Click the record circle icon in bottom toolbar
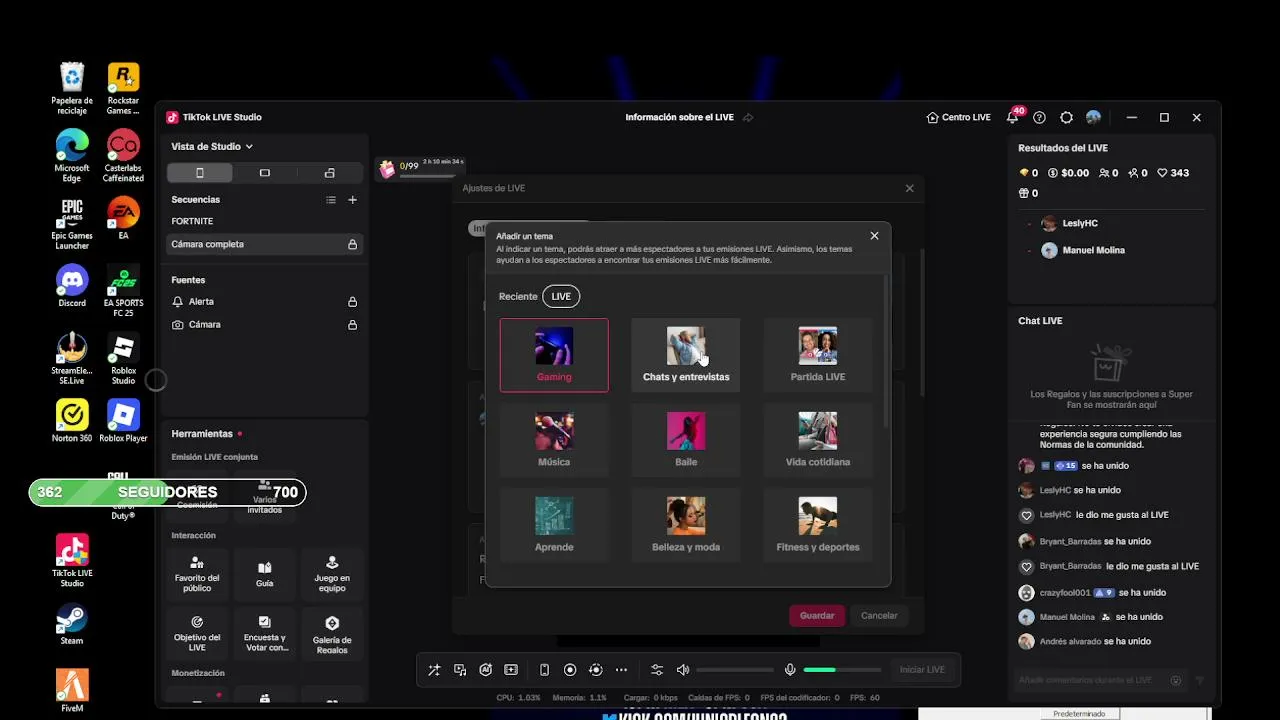 coord(570,670)
